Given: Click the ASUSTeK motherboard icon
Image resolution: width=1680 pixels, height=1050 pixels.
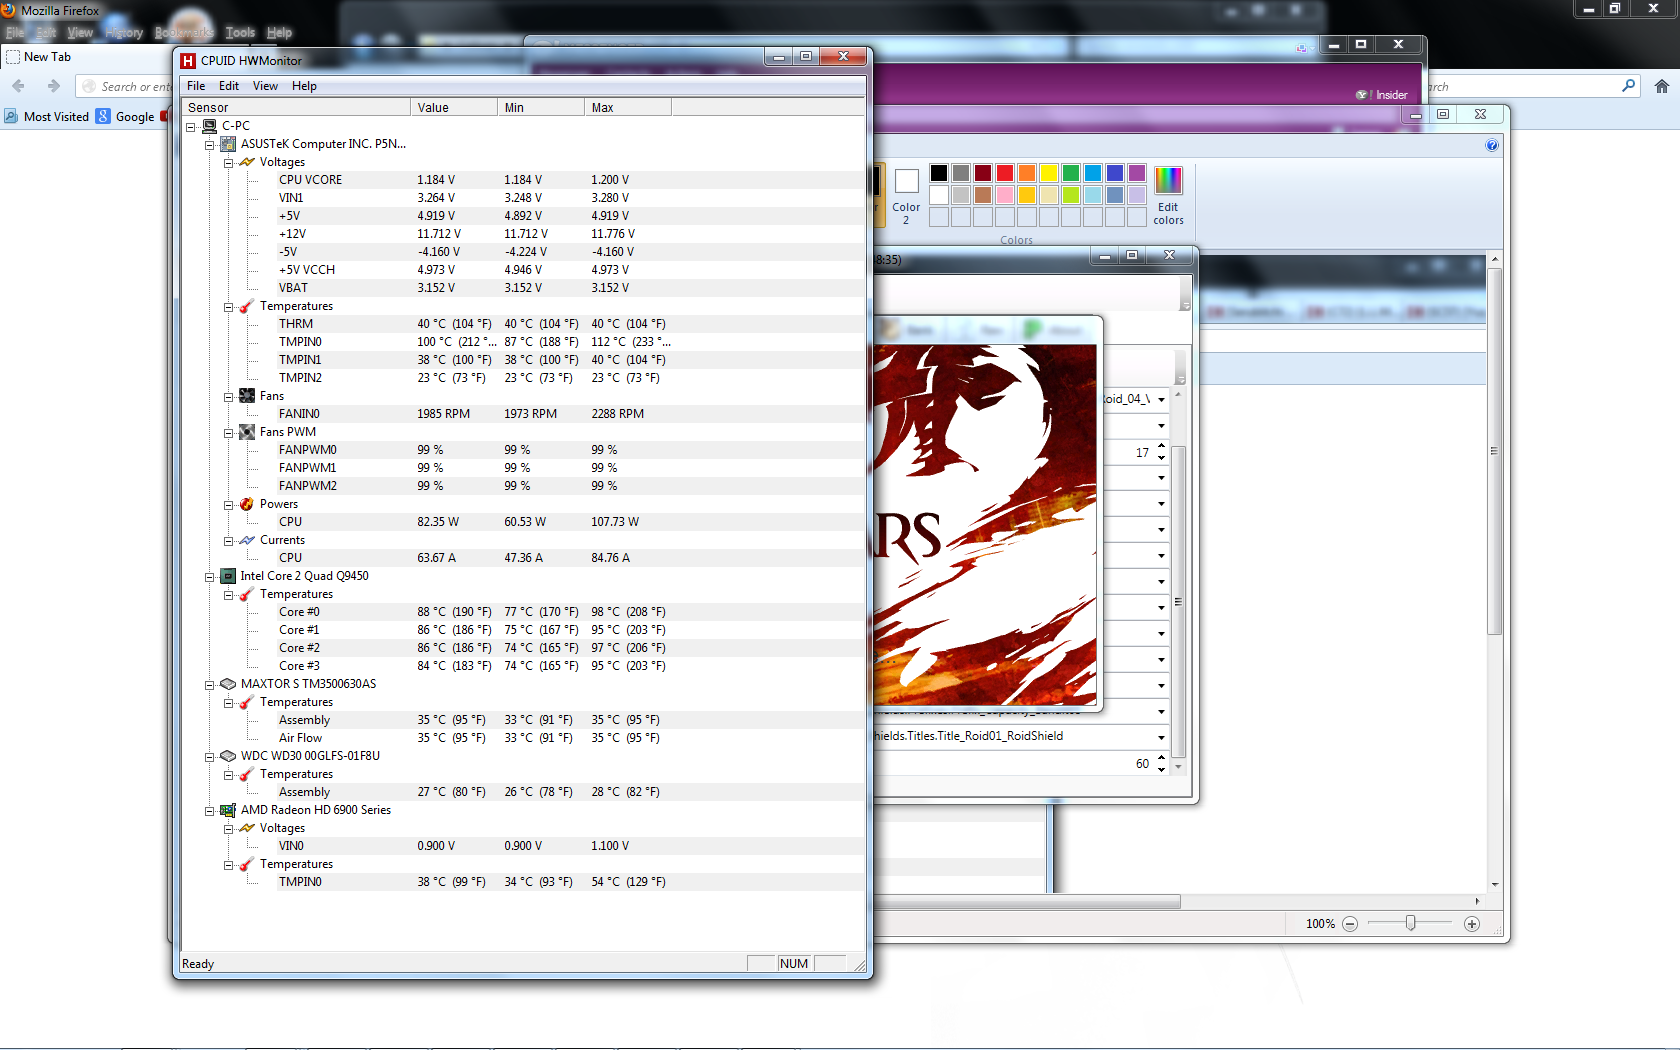Looking at the screenshot, I should pyautogui.click(x=228, y=144).
